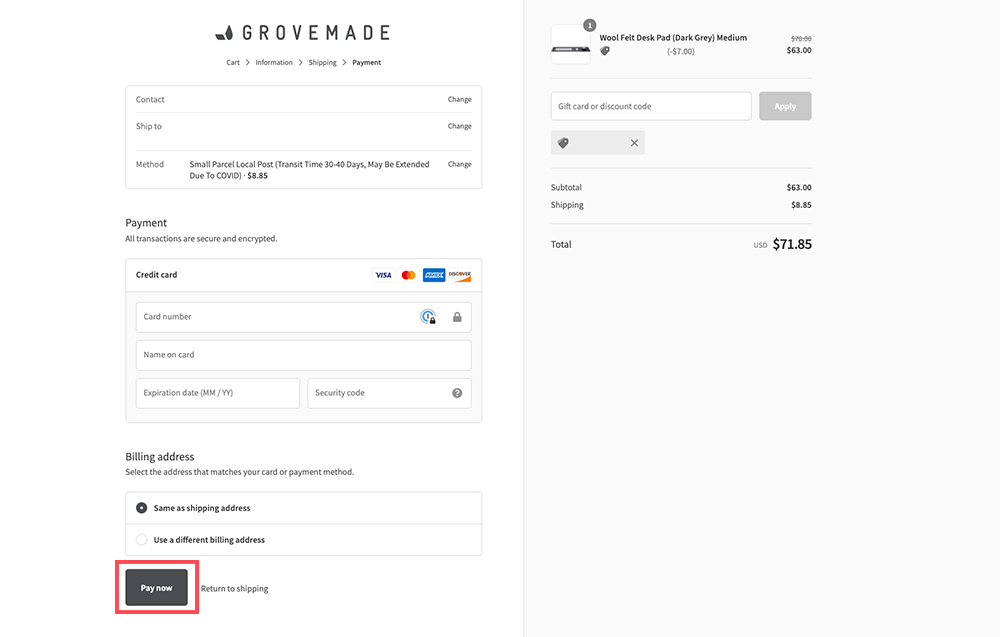Click the Payment section heading
This screenshot has width=1000, height=637.
[146, 223]
